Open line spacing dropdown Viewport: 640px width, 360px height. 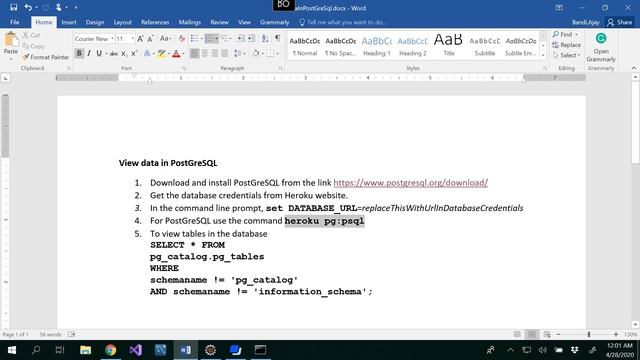(239, 53)
